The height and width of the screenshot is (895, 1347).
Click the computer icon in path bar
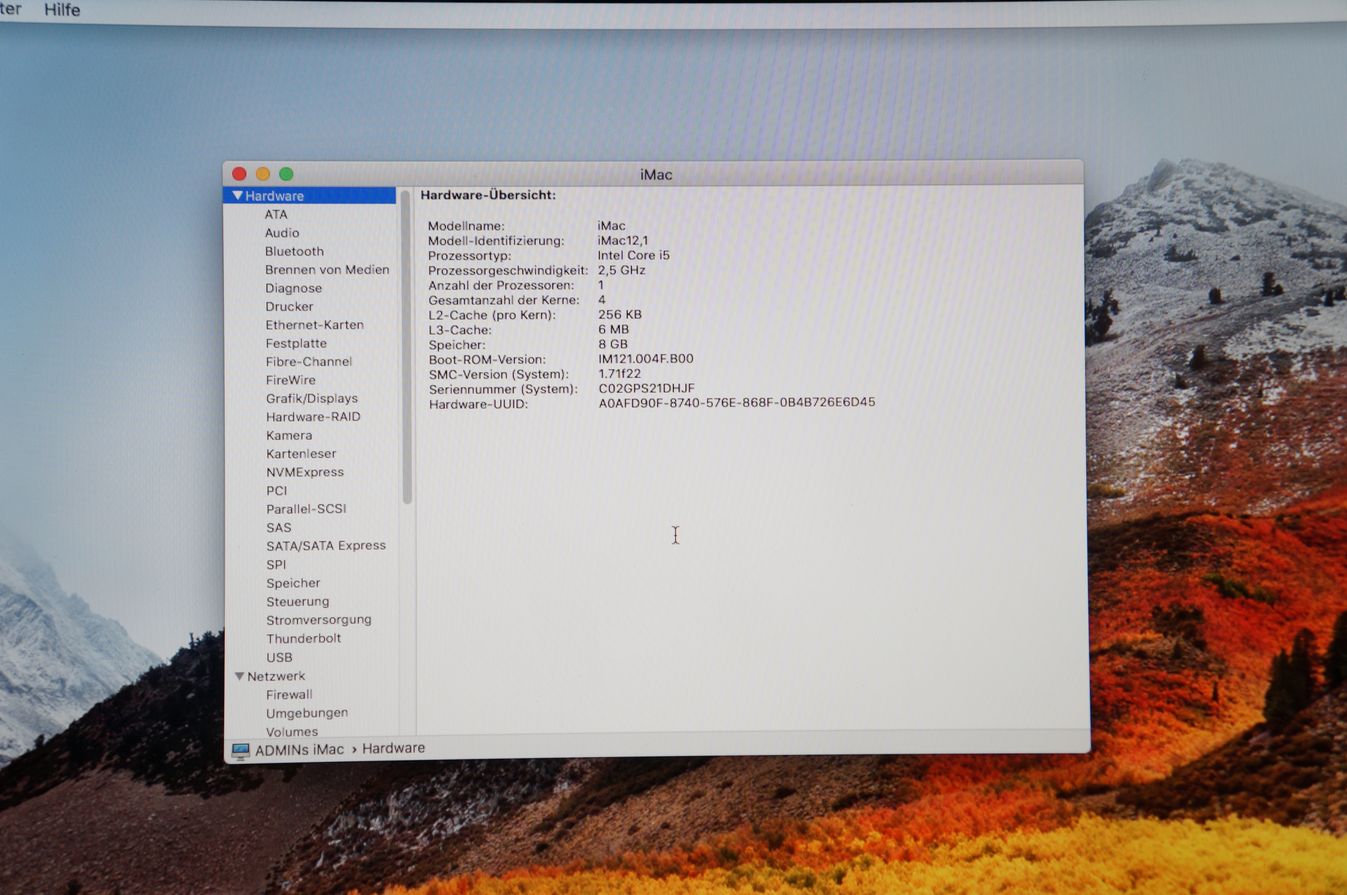click(x=240, y=750)
